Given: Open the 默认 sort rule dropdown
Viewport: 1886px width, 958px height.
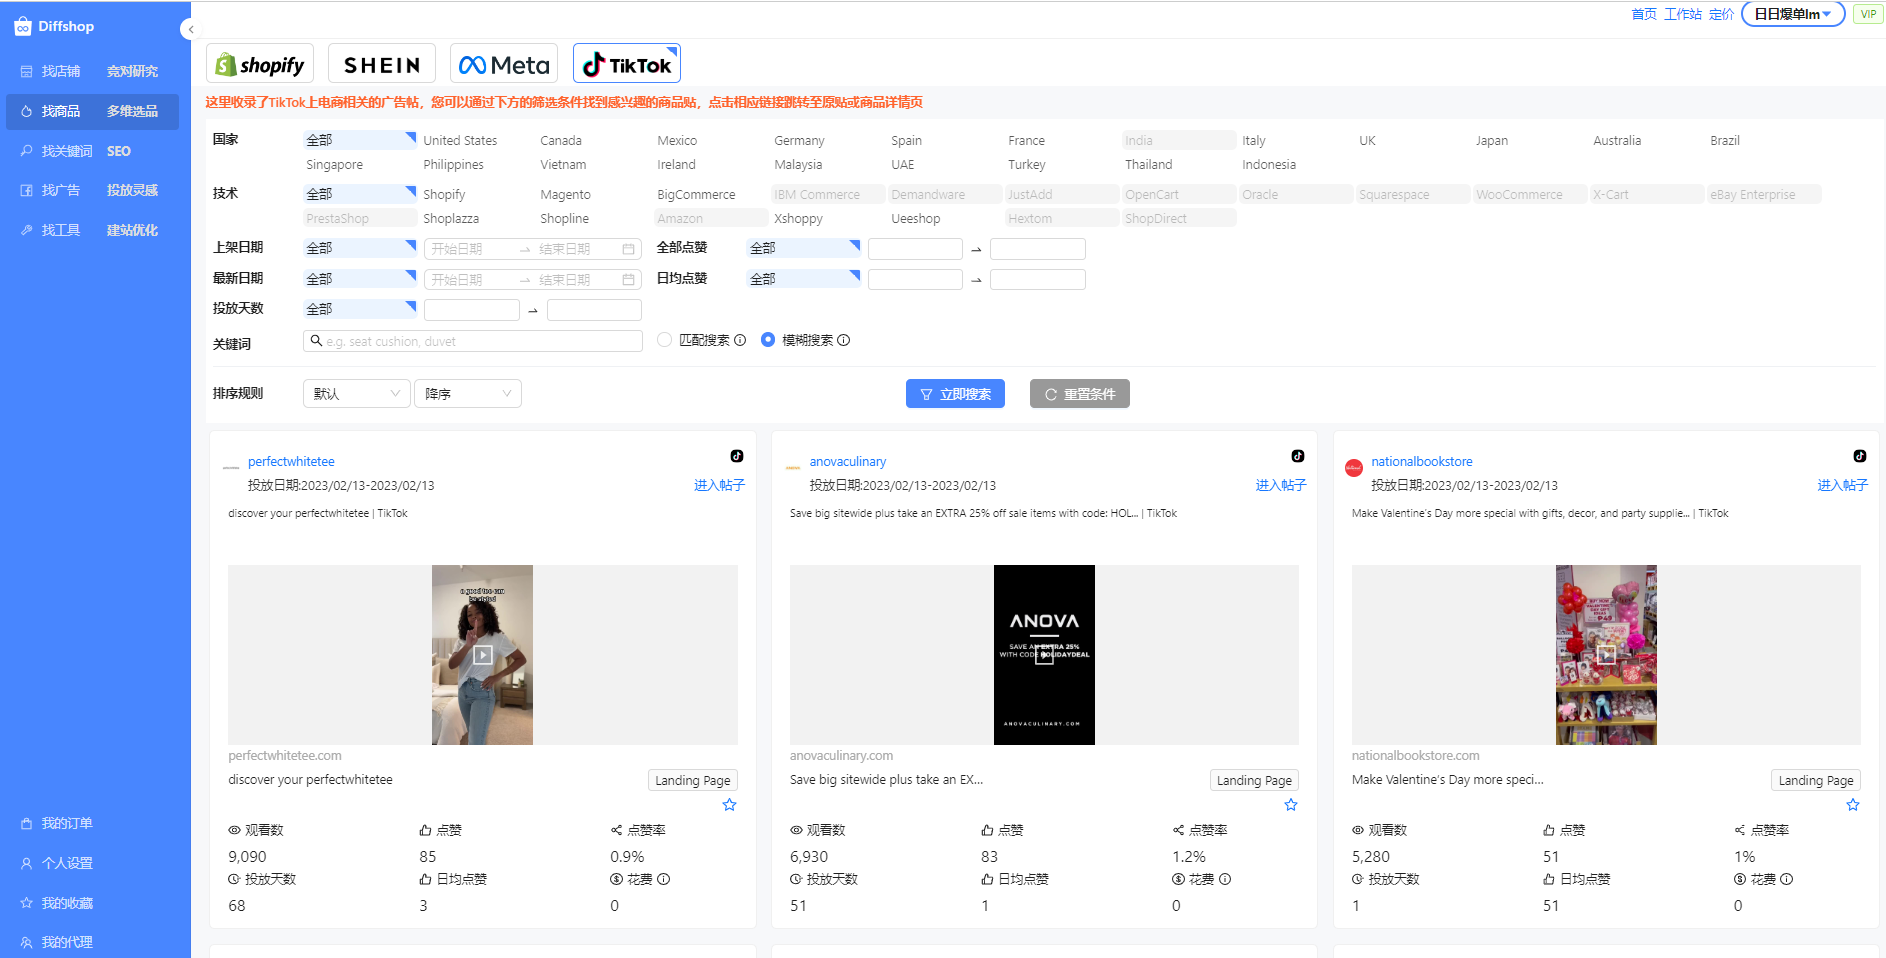Looking at the screenshot, I should tap(356, 394).
